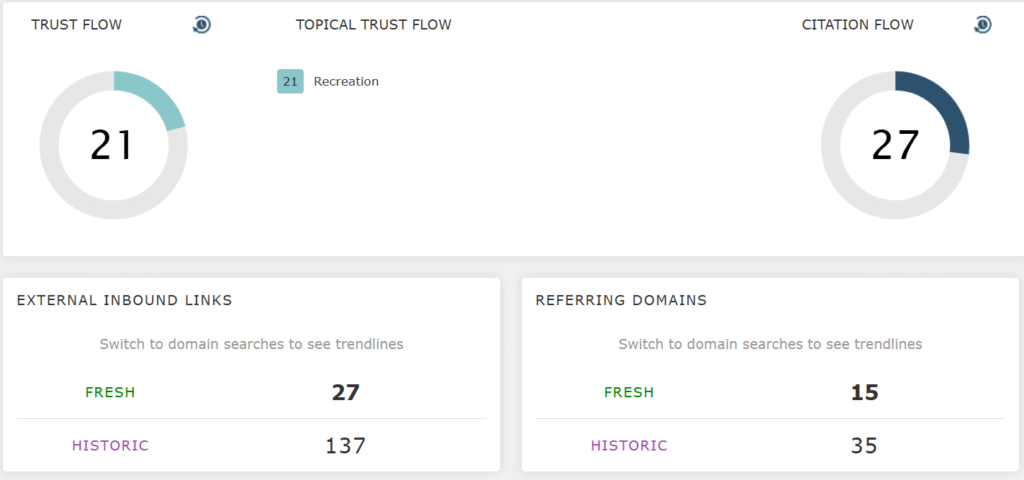This screenshot has height=480, width=1024.
Task: Select the Trust Flow heading
Action: pos(77,25)
